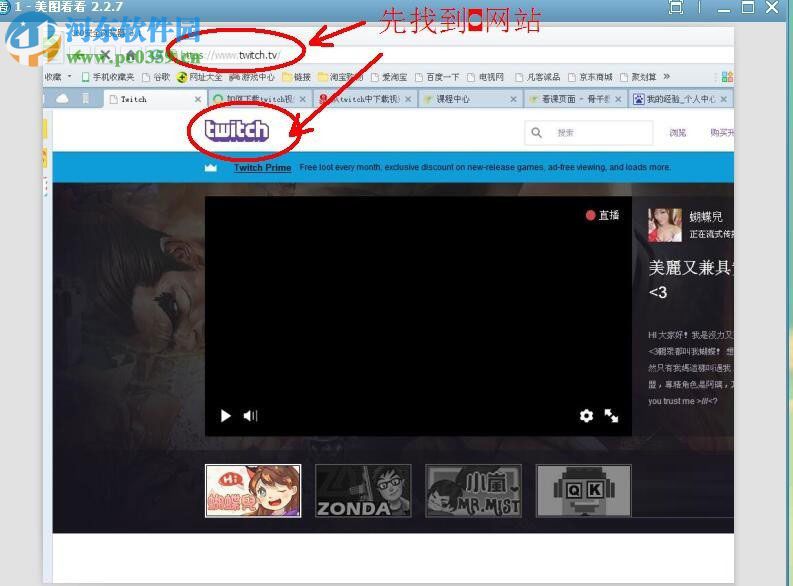The height and width of the screenshot is (586, 793).
Task: Switch to the 看课页面 tab
Action: 575,99
